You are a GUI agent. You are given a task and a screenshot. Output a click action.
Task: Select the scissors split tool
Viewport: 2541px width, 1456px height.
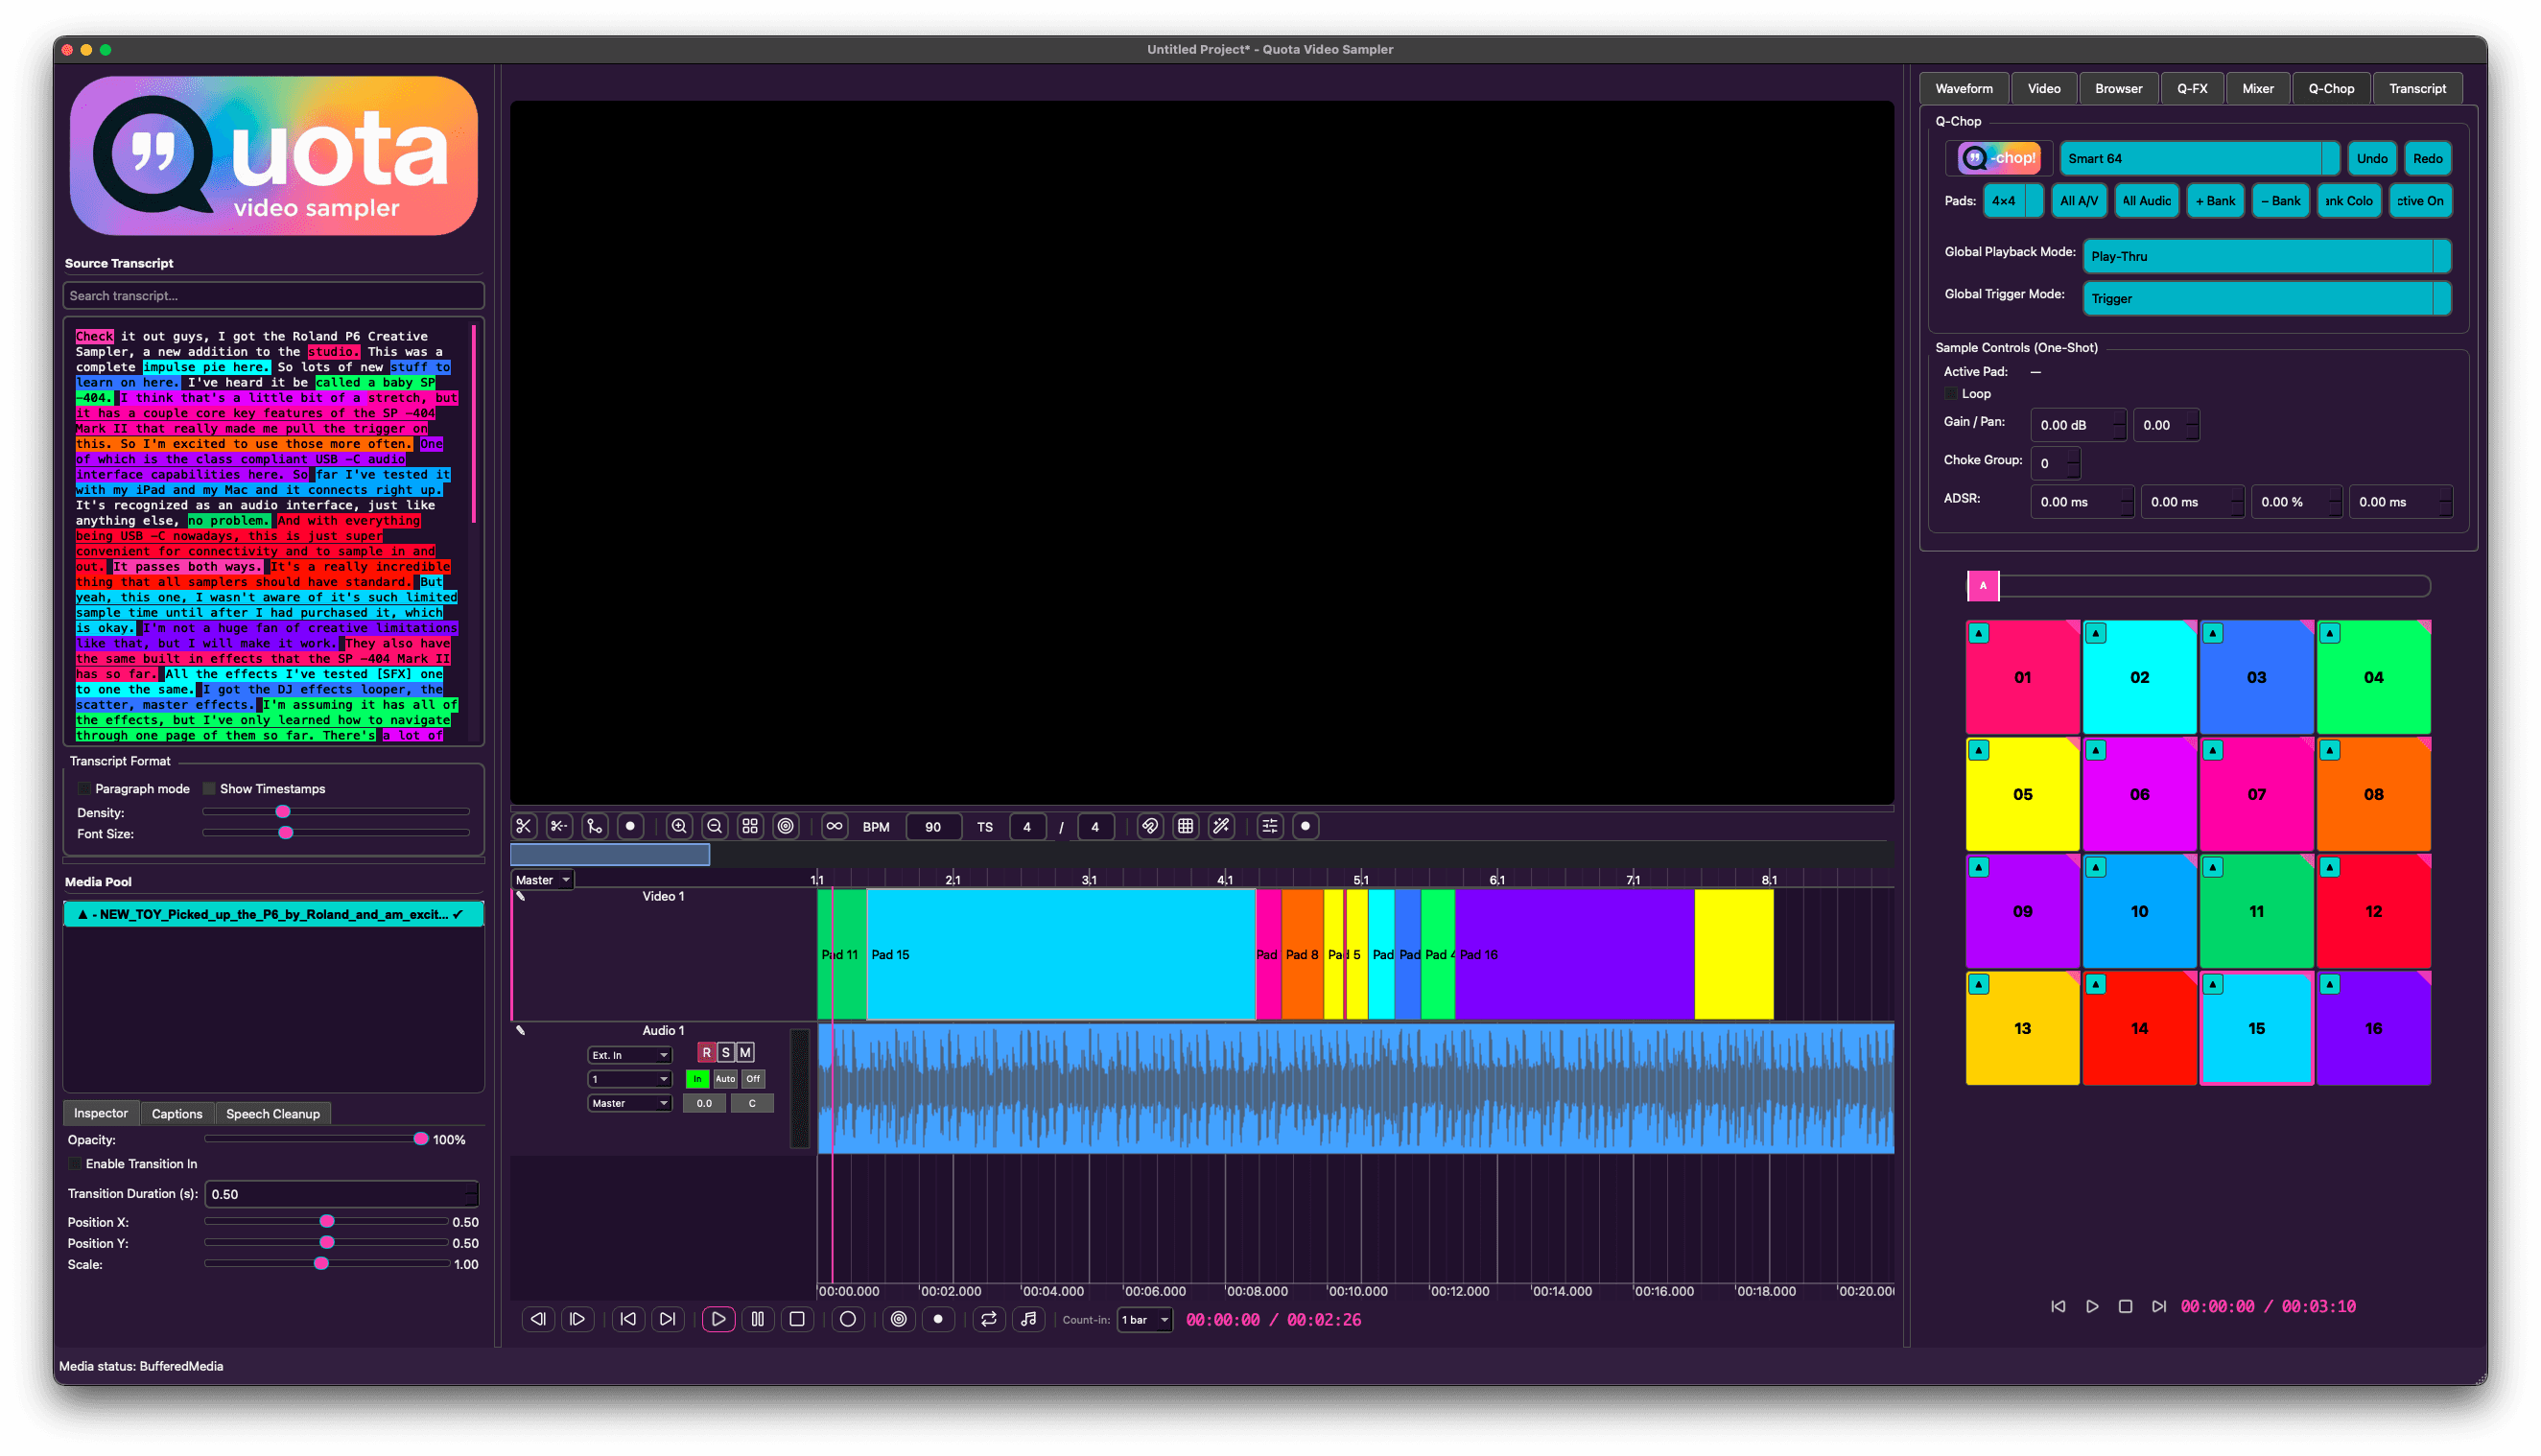[x=524, y=826]
